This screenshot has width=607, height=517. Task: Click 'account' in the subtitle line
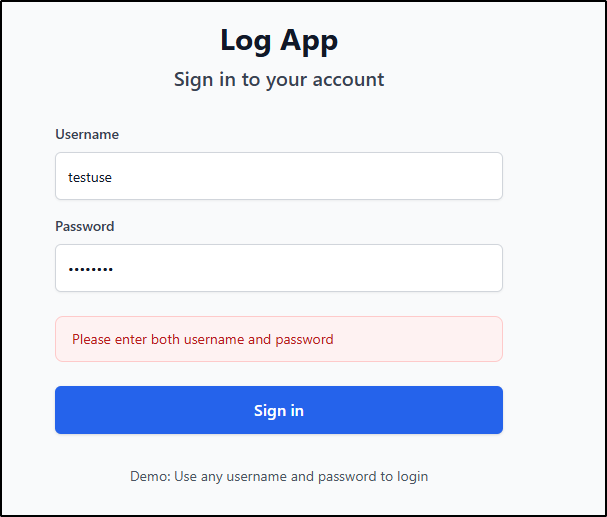coord(348,80)
